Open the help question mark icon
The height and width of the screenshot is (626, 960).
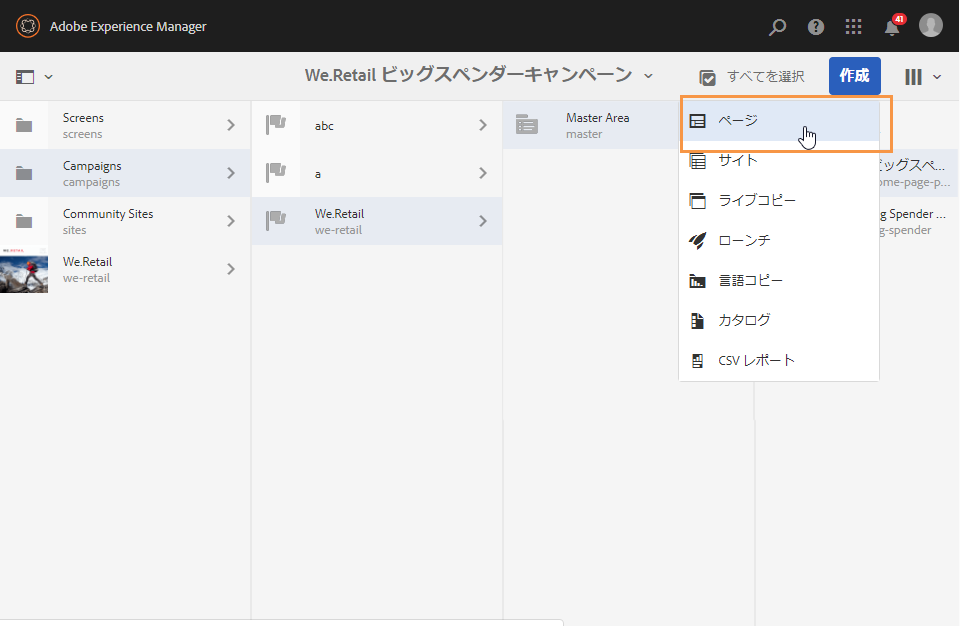coord(816,26)
